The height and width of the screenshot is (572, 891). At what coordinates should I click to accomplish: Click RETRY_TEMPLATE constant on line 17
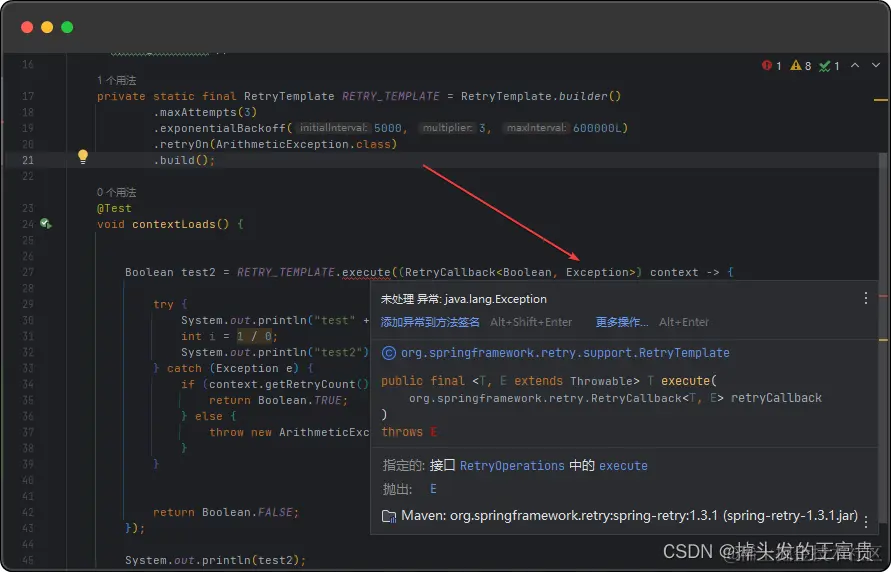(x=390, y=97)
